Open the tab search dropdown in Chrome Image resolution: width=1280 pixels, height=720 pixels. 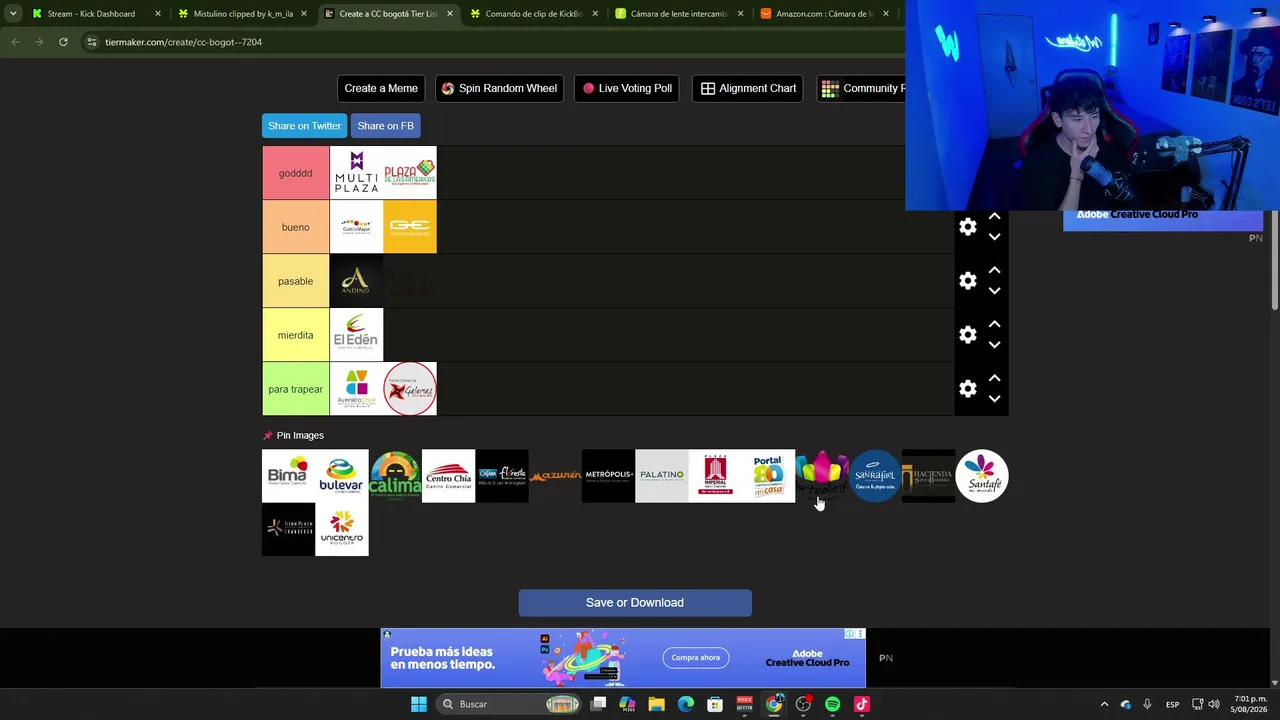(13, 14)
